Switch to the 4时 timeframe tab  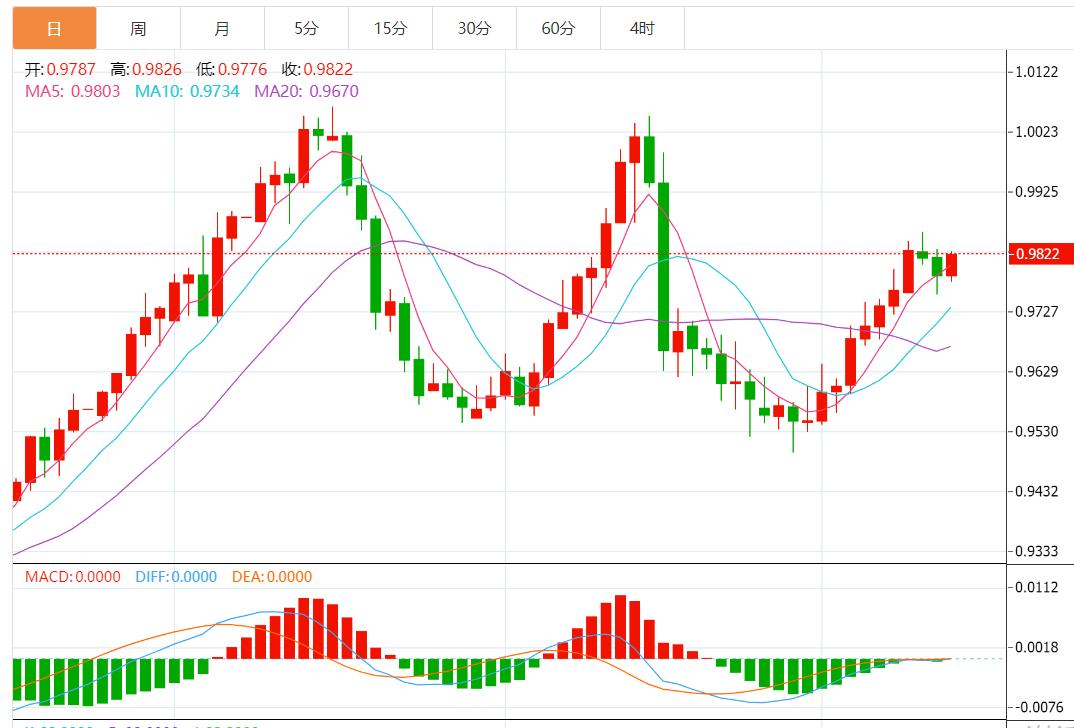(x=642, y=29)
